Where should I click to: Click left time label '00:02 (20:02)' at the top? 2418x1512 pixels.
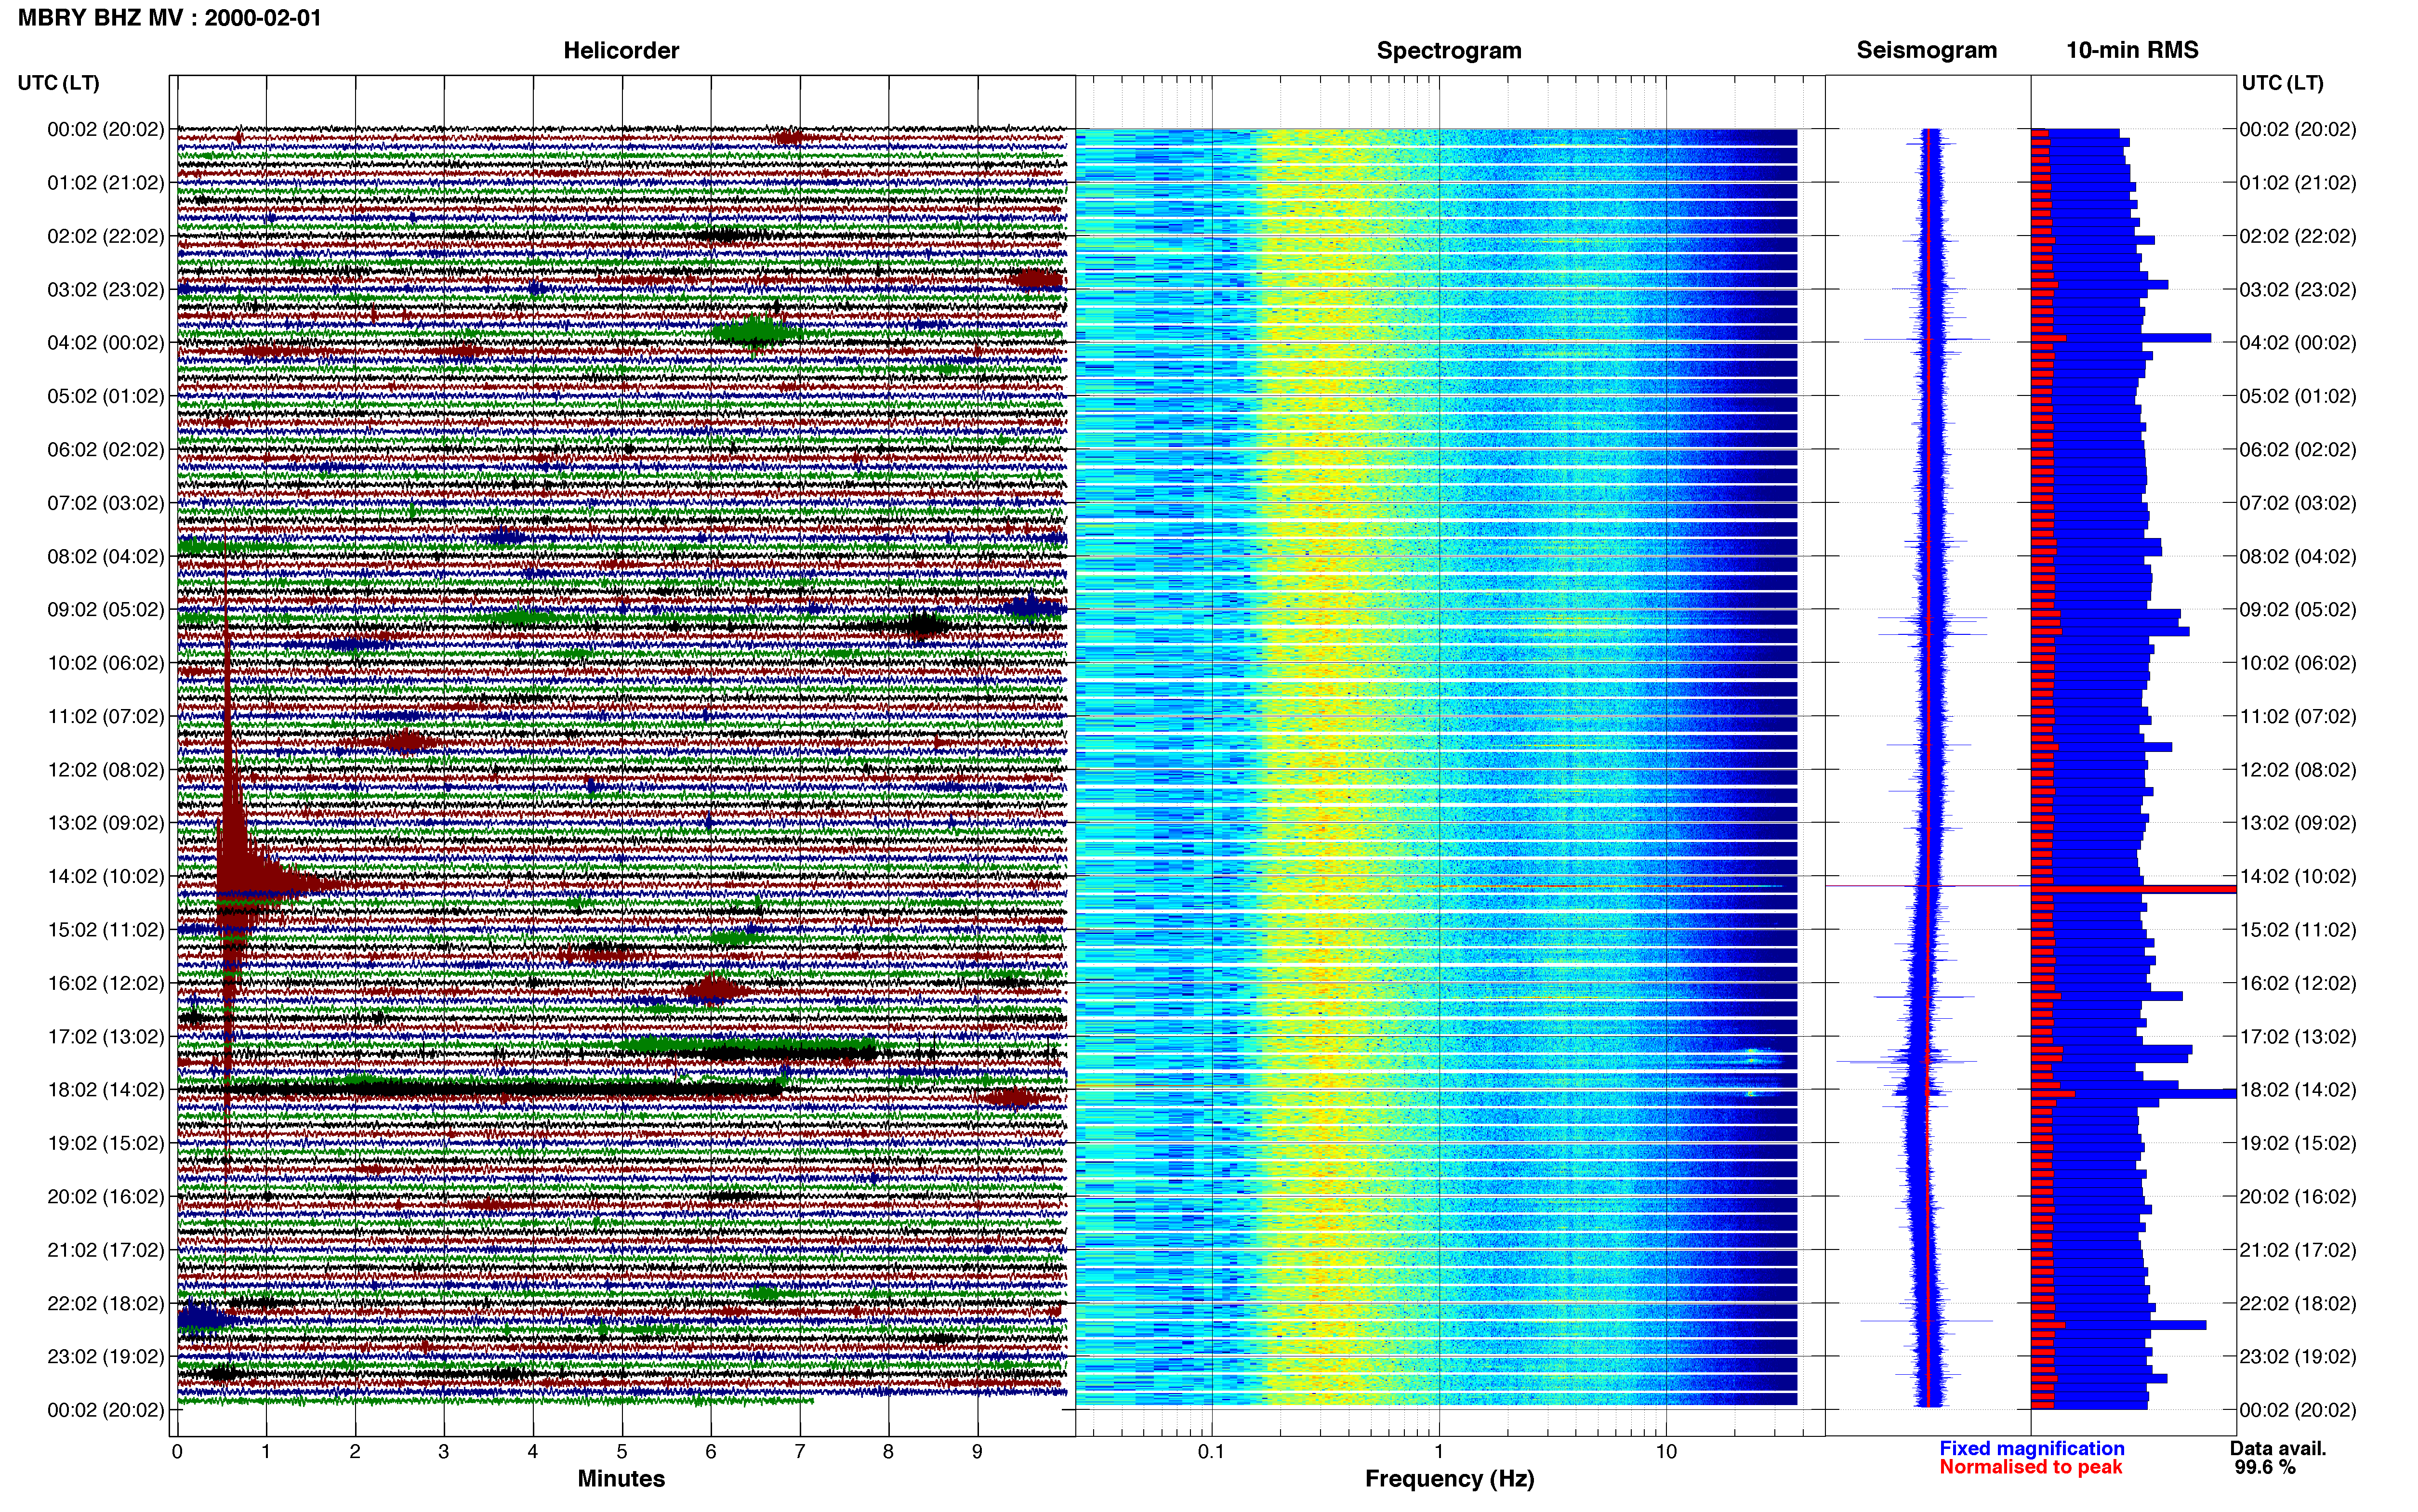tap(105, 129)
